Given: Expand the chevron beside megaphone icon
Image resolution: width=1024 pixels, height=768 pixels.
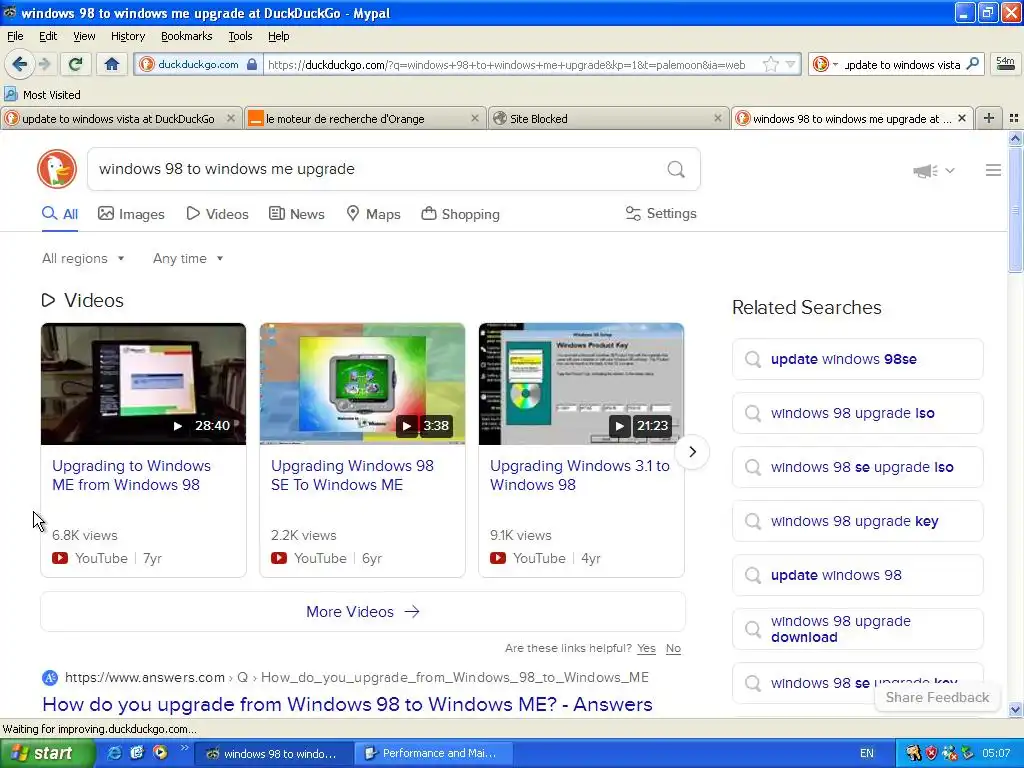Looking at the screenshot, I should 950,170.
